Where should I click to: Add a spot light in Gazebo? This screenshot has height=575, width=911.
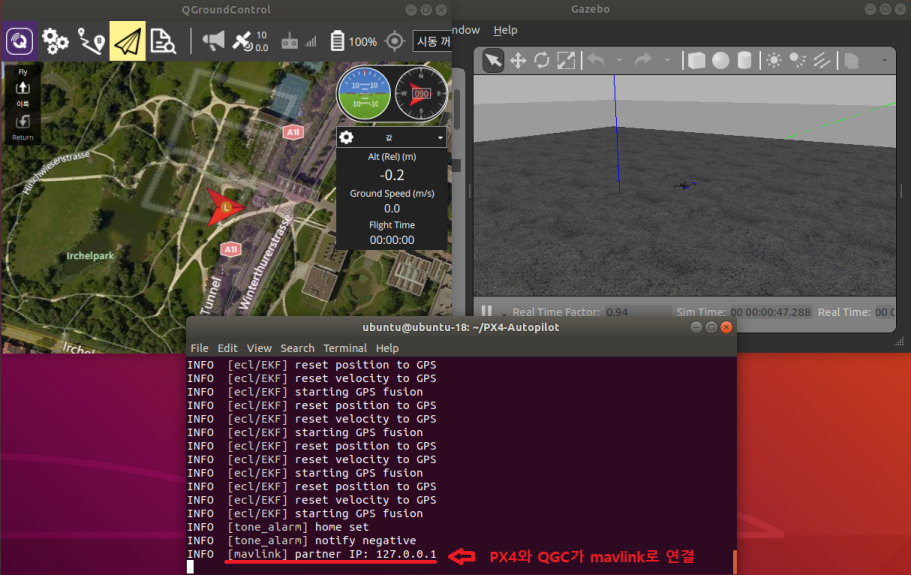point(798,60)
